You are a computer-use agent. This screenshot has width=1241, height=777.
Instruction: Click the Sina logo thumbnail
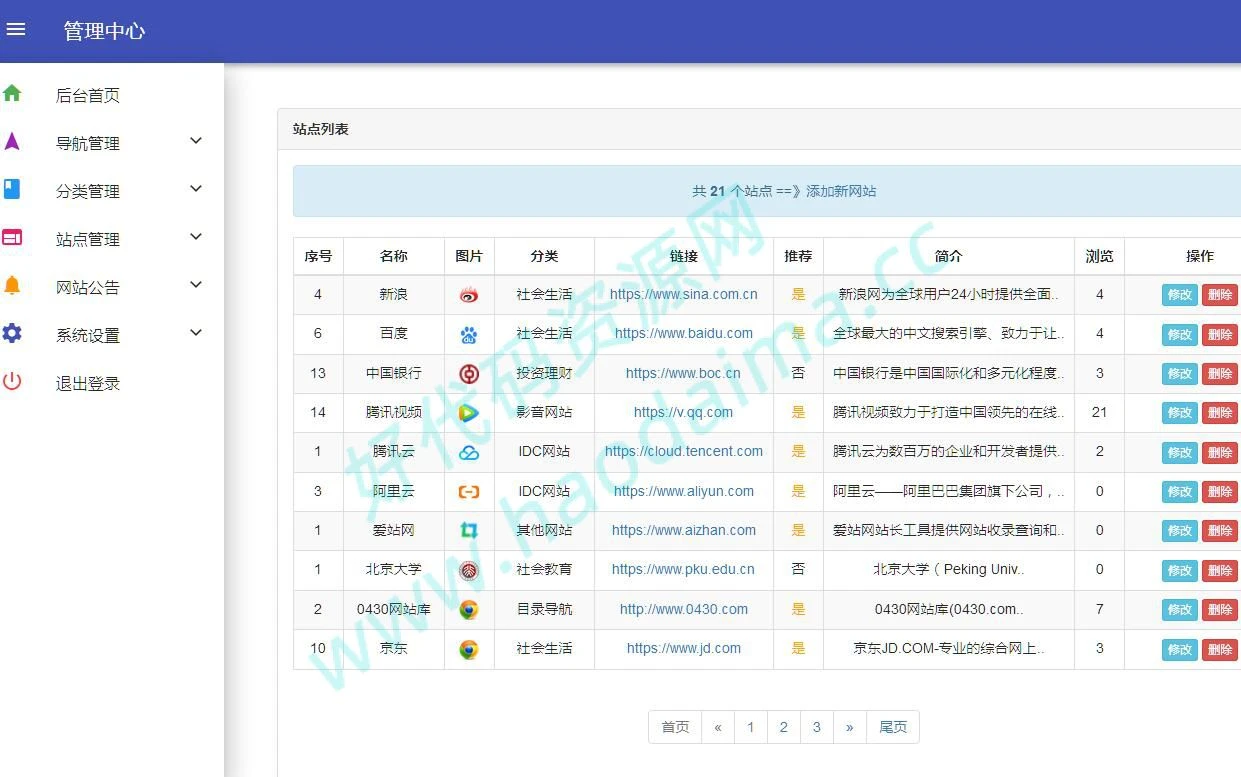point(469,295)
